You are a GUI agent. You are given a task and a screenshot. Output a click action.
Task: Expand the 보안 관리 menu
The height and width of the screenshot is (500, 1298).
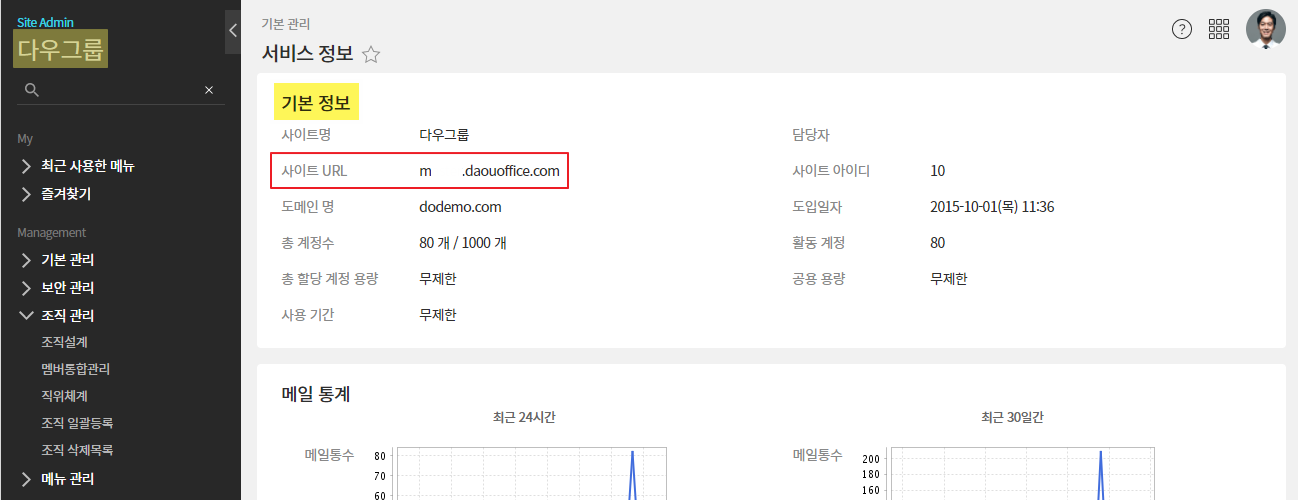point(68,288)
